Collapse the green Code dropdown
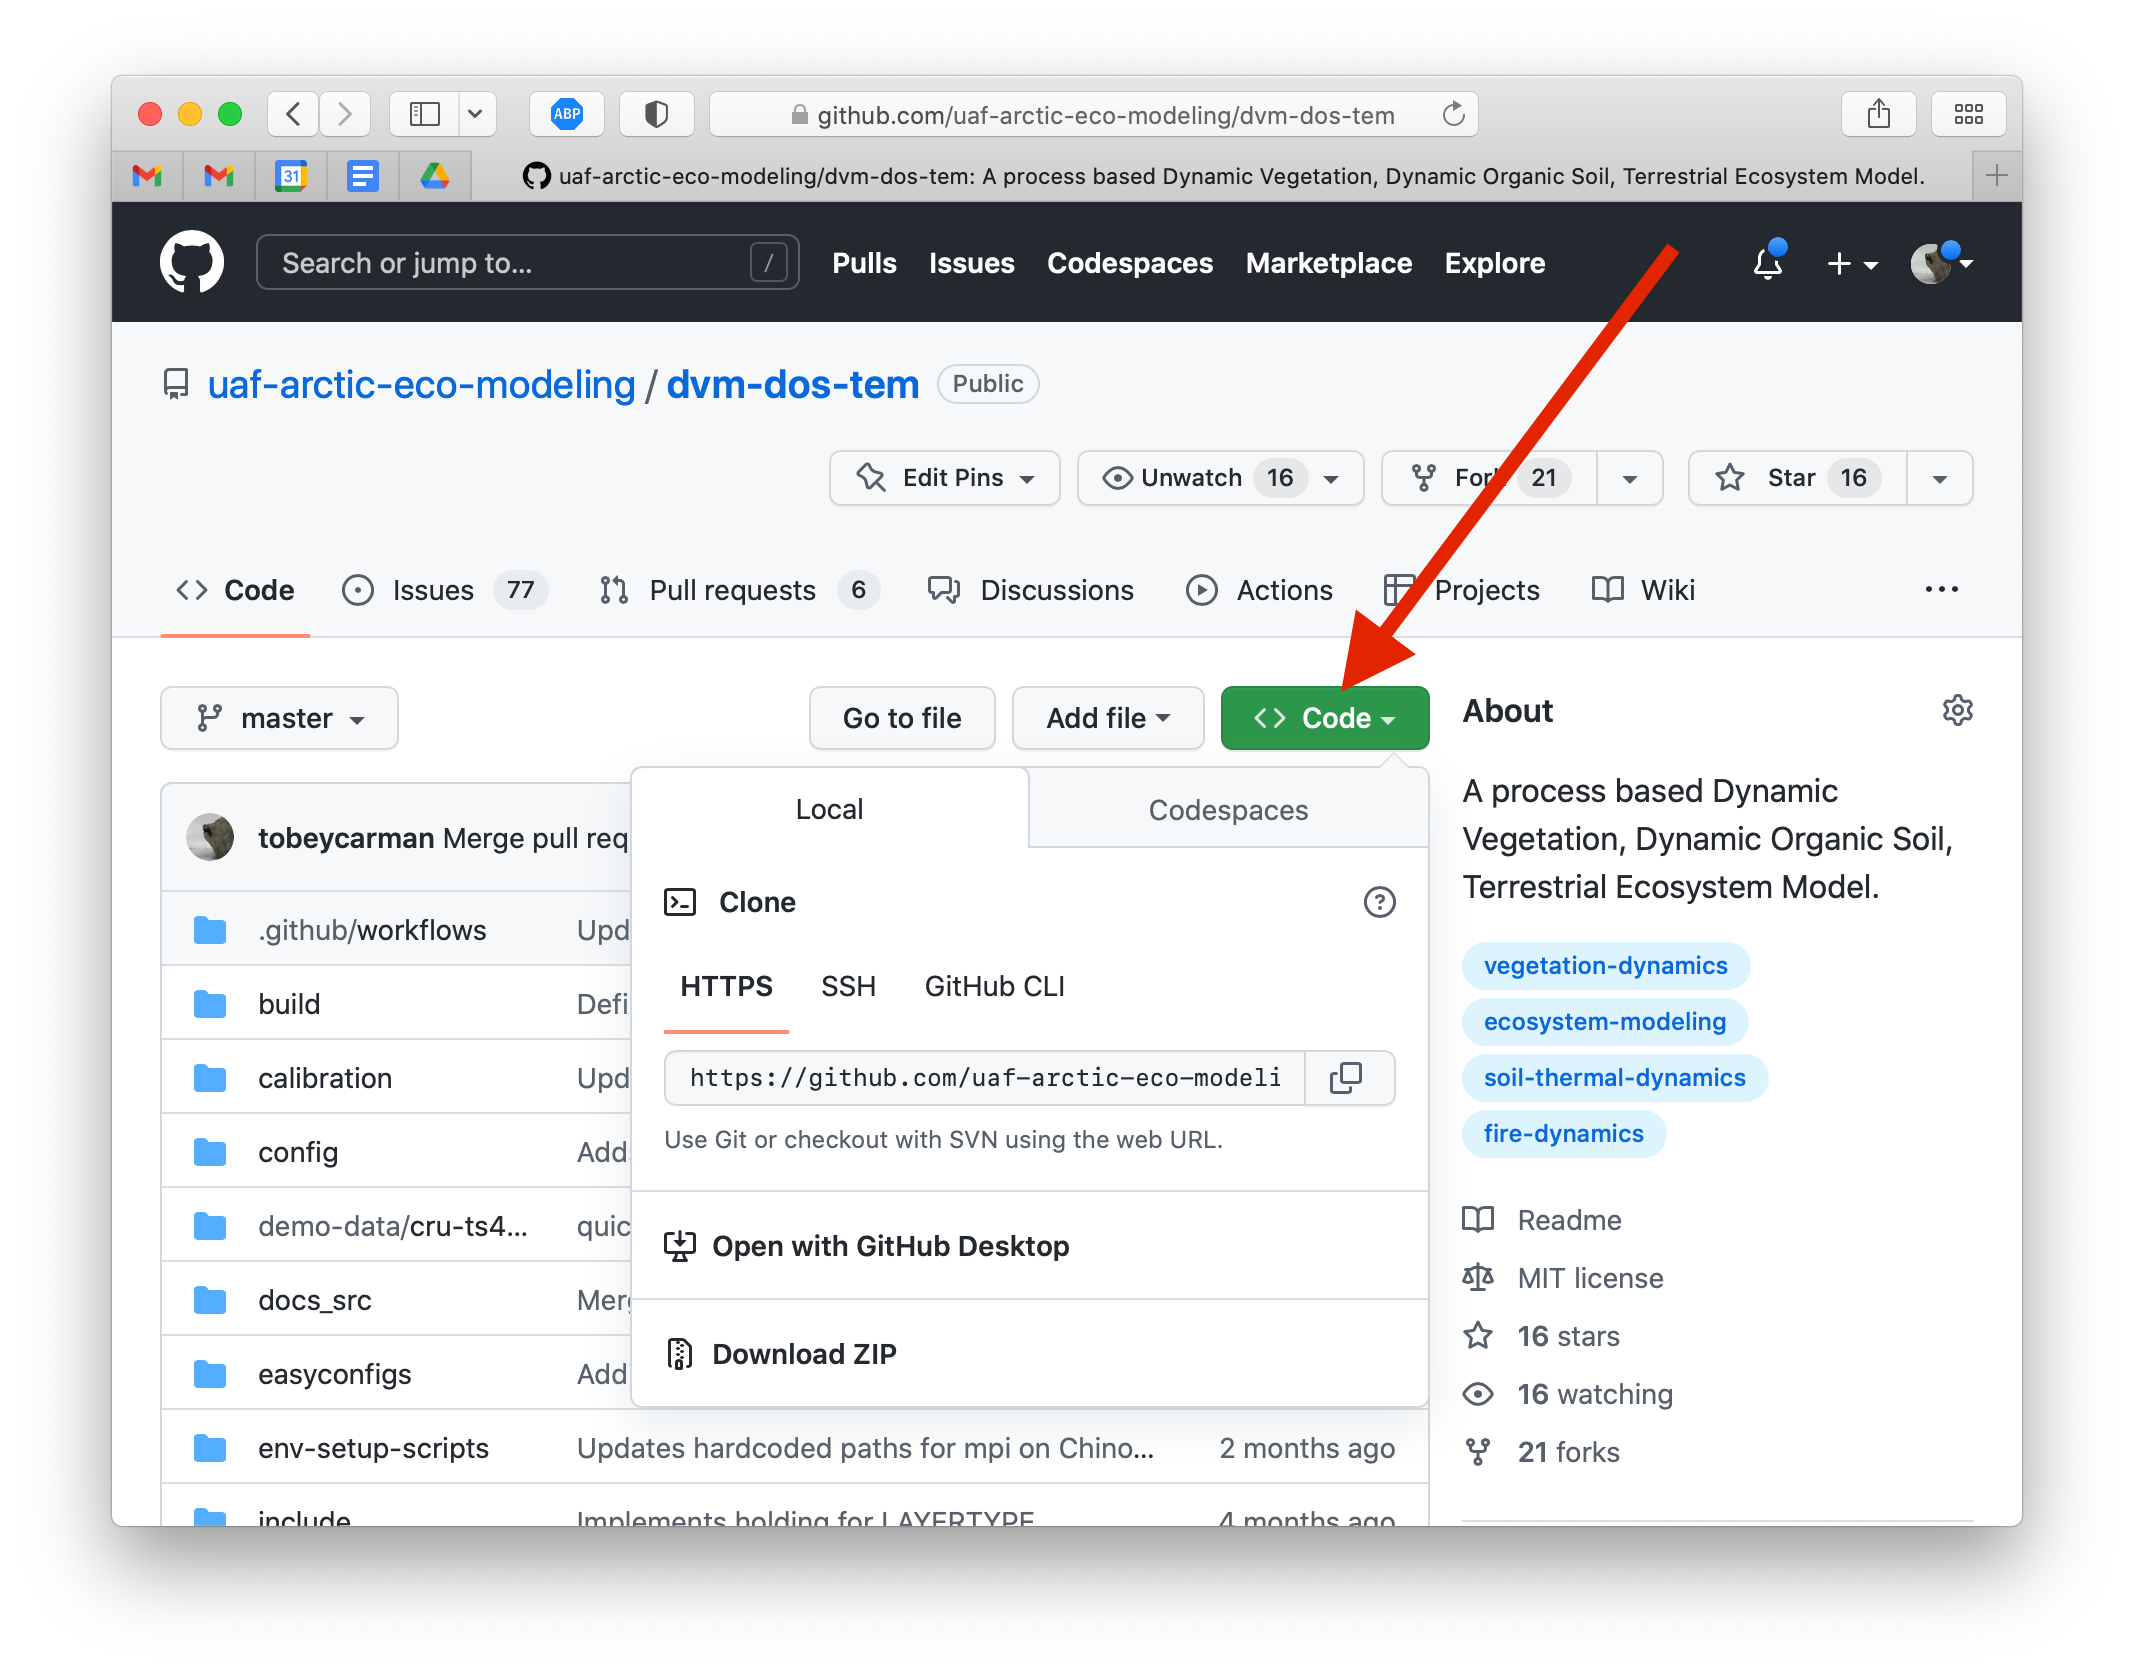This screenshot has width=2134, height=1674. [1324, 718]
